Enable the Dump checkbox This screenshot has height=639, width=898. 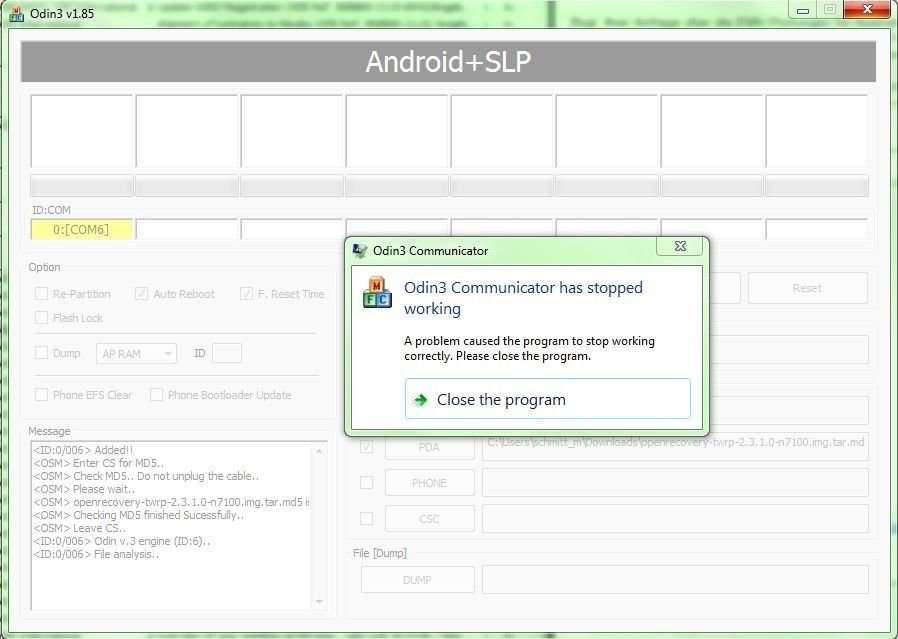41,353
